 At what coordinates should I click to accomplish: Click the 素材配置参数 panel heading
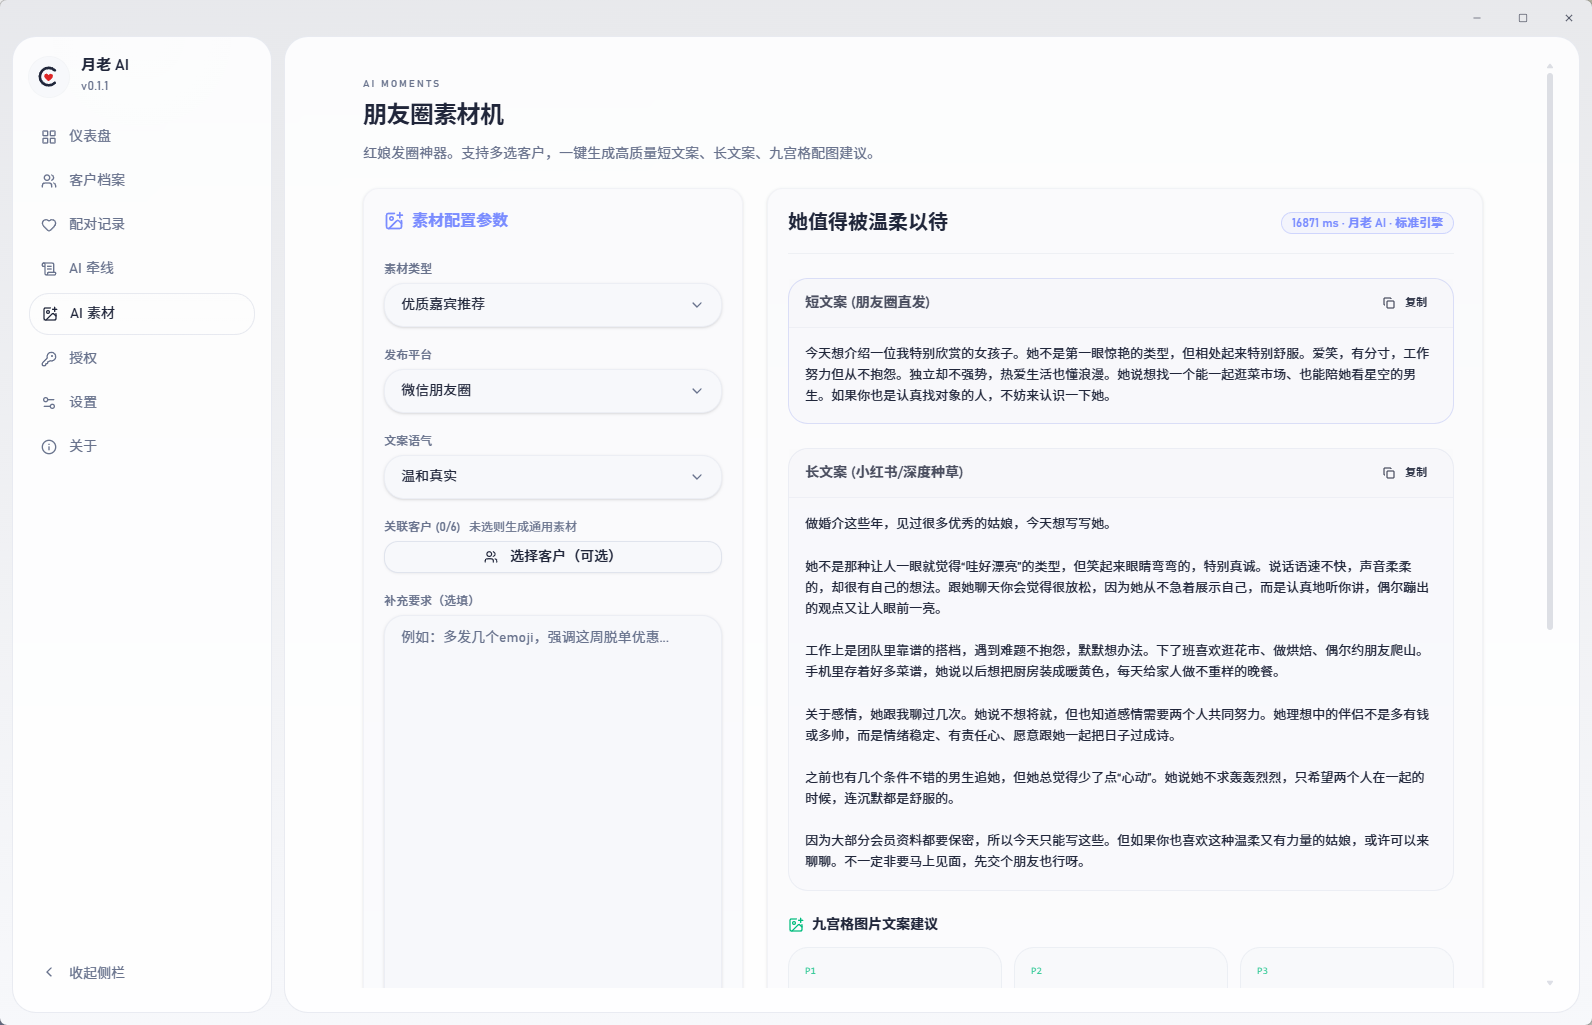460,221
